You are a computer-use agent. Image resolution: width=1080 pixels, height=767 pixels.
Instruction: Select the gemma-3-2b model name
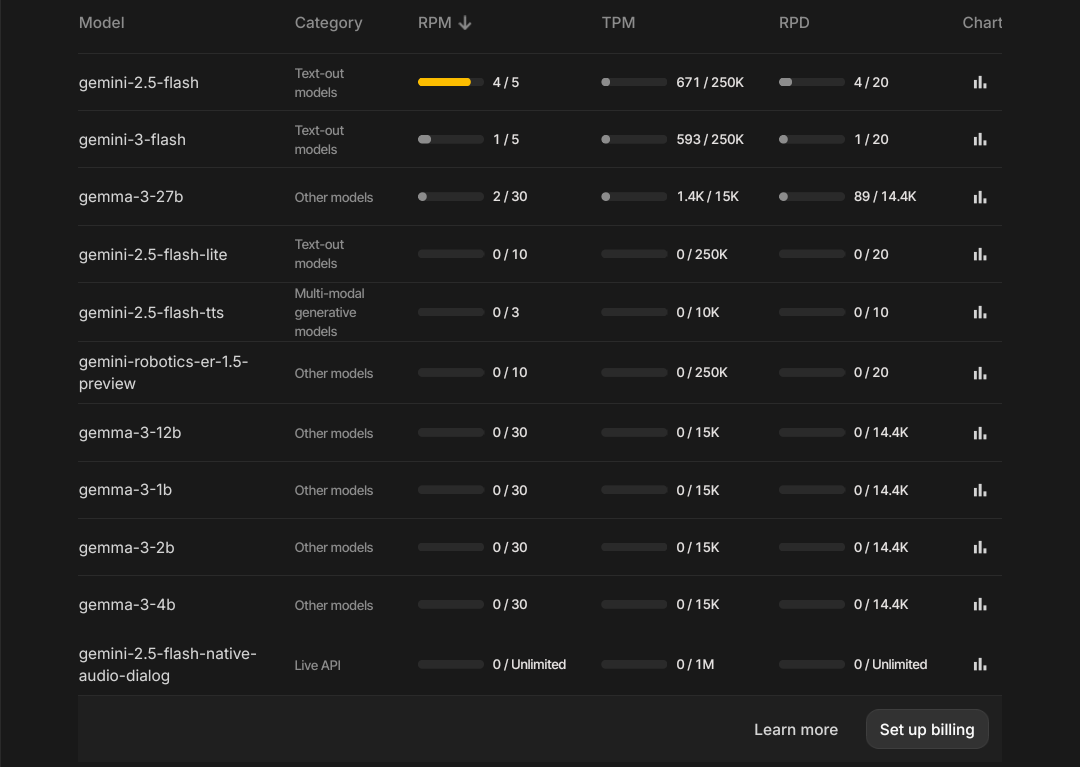click(x=127, y=547)
